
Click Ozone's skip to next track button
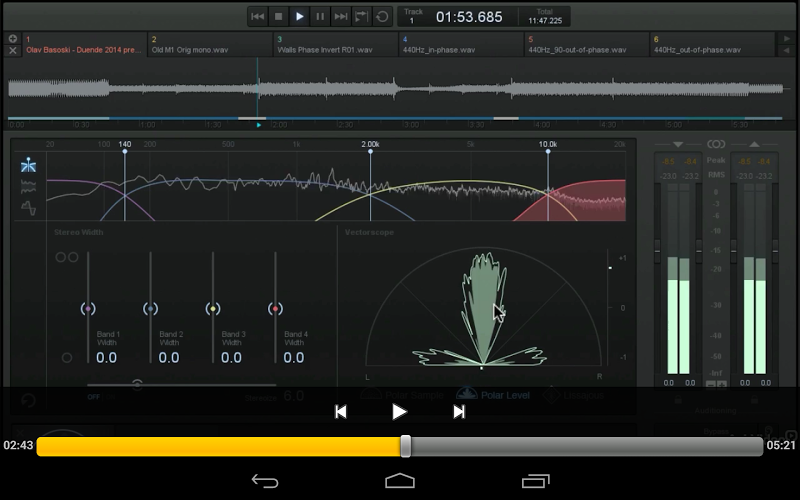coord(341,17)
